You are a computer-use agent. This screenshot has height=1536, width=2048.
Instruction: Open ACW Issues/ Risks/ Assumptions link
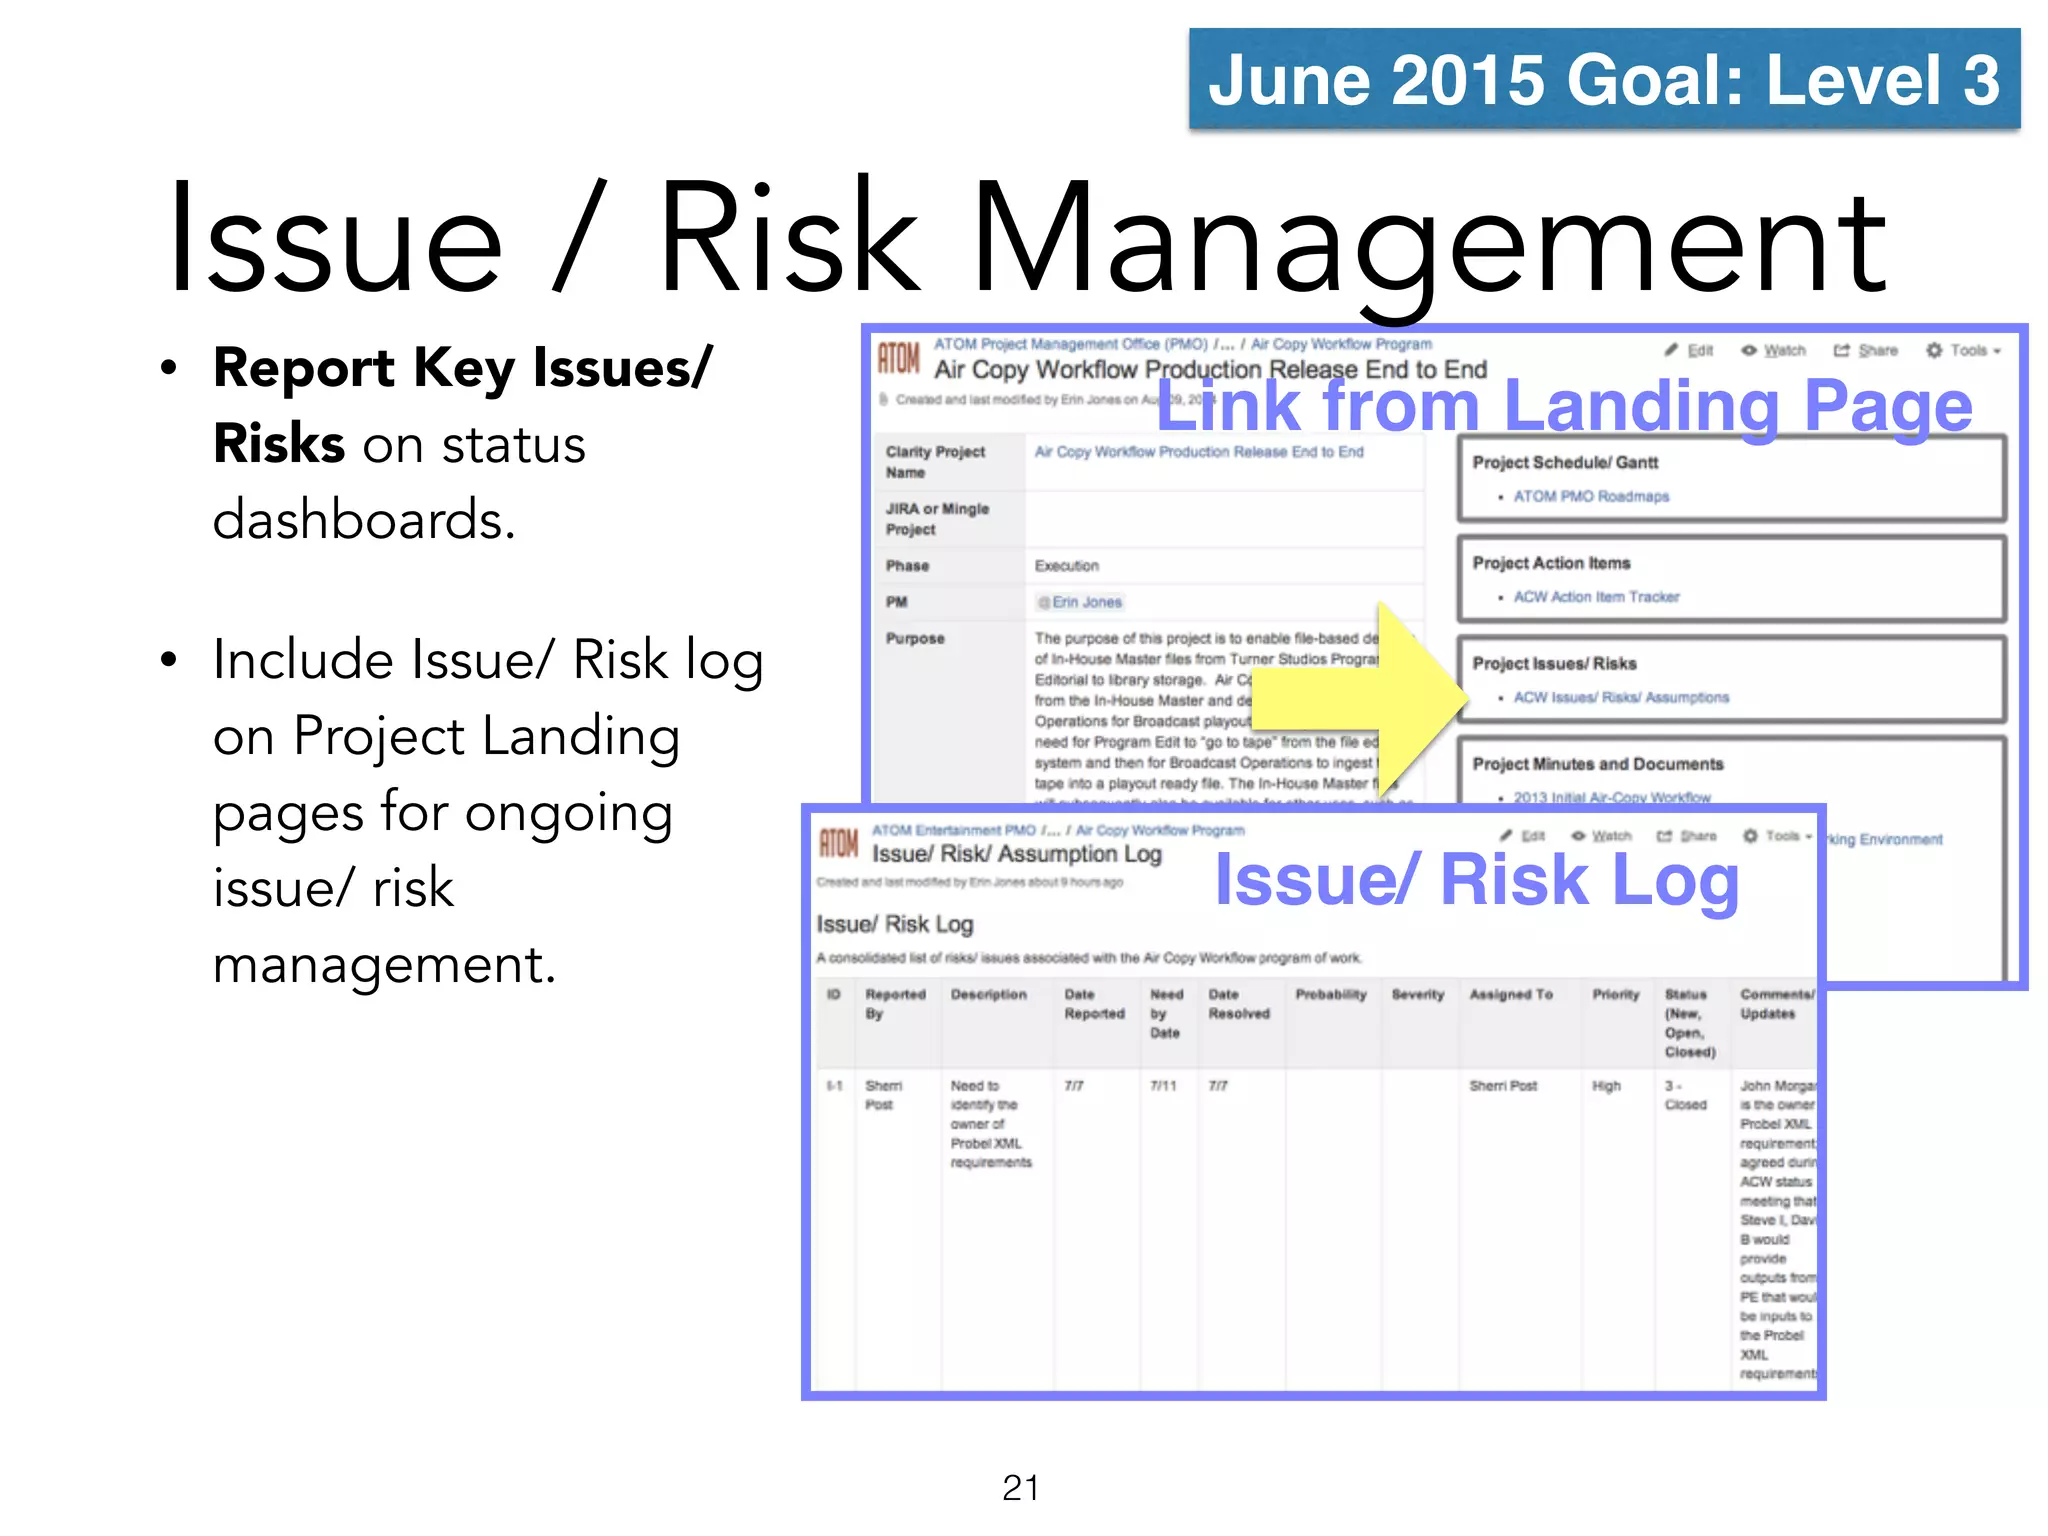pyautogui.click(x=1621, y=697)
